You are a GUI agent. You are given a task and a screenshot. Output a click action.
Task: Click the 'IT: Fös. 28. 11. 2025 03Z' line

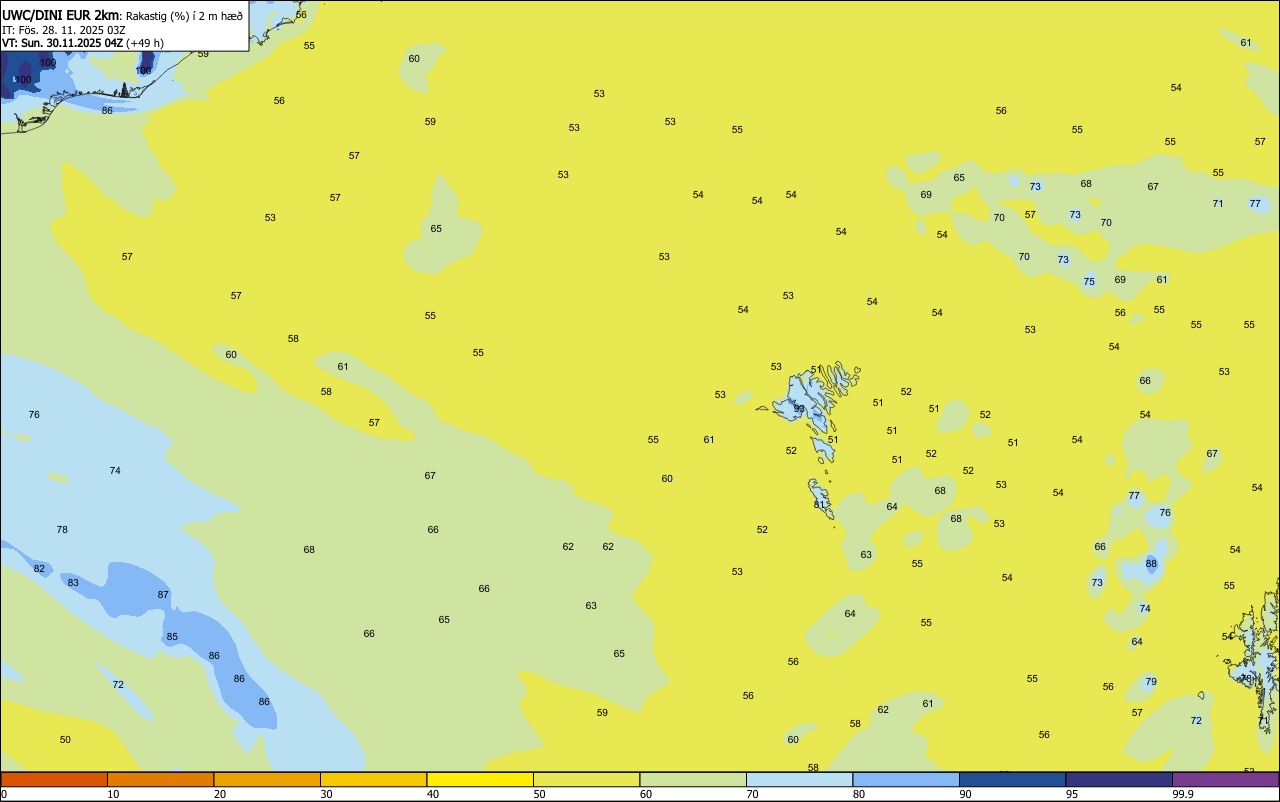coord(62,29)
